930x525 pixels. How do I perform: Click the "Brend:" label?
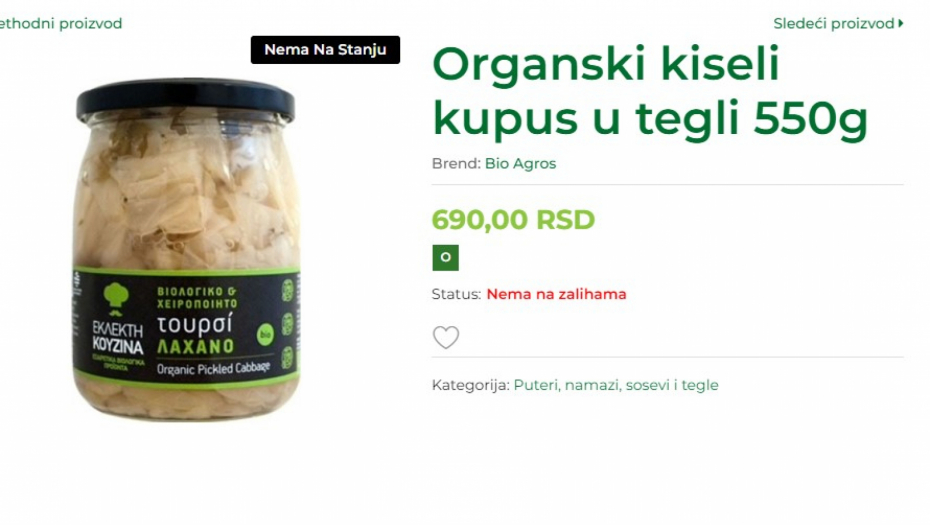pos(456,163)
